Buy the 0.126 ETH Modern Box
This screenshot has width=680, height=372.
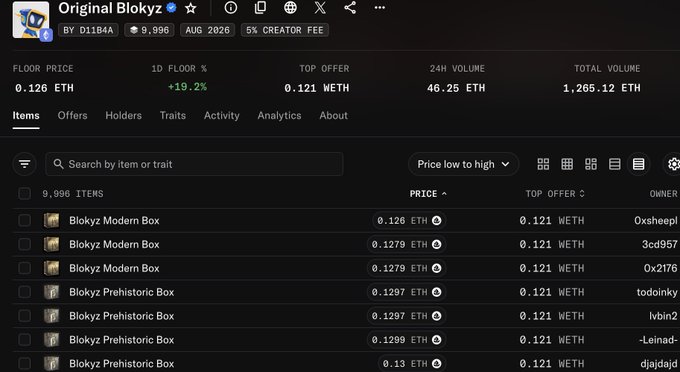(409, 220)
